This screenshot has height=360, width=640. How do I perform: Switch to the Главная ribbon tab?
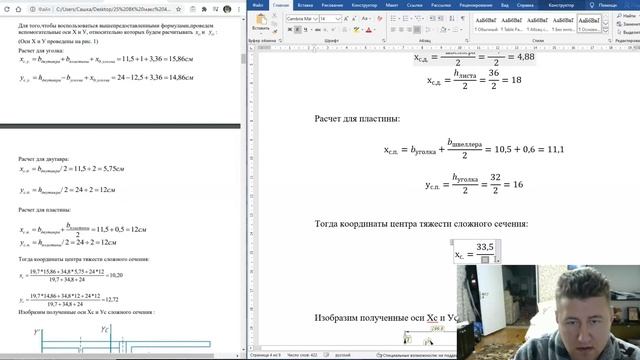(x=281, y=5)
